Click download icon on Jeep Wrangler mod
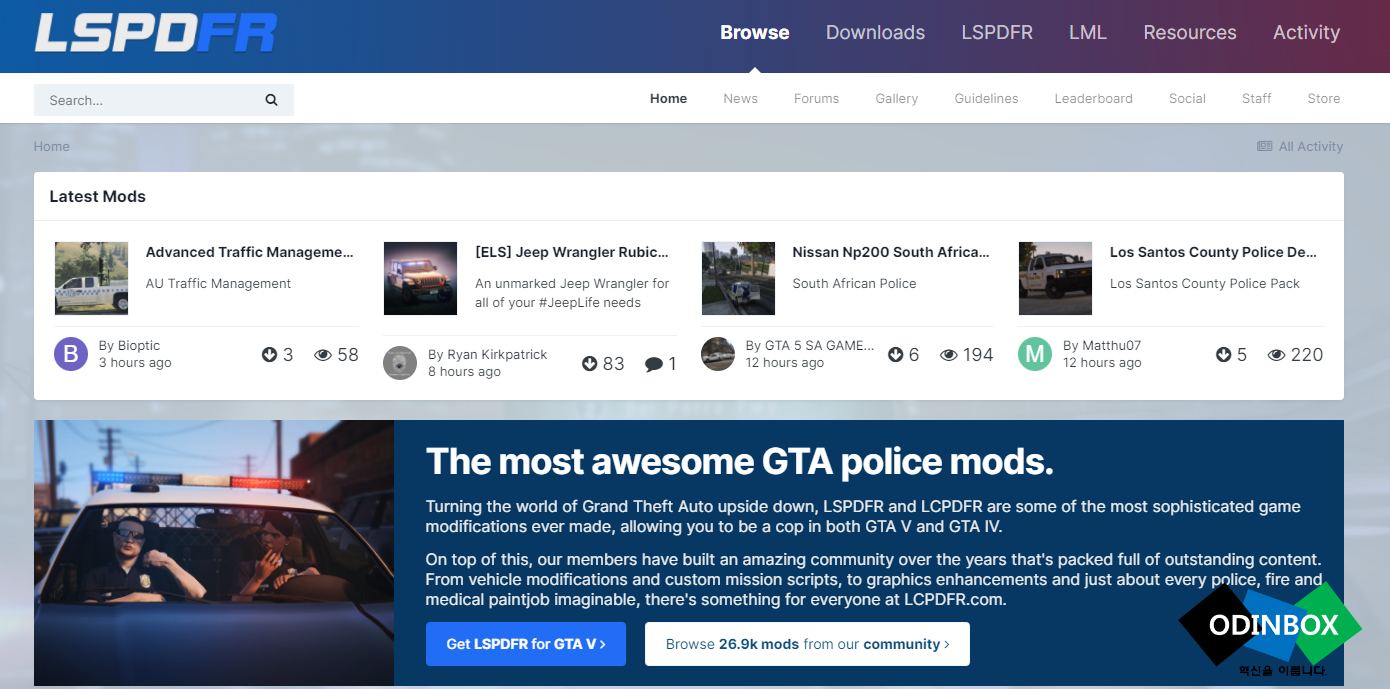 tap(590, 364)
